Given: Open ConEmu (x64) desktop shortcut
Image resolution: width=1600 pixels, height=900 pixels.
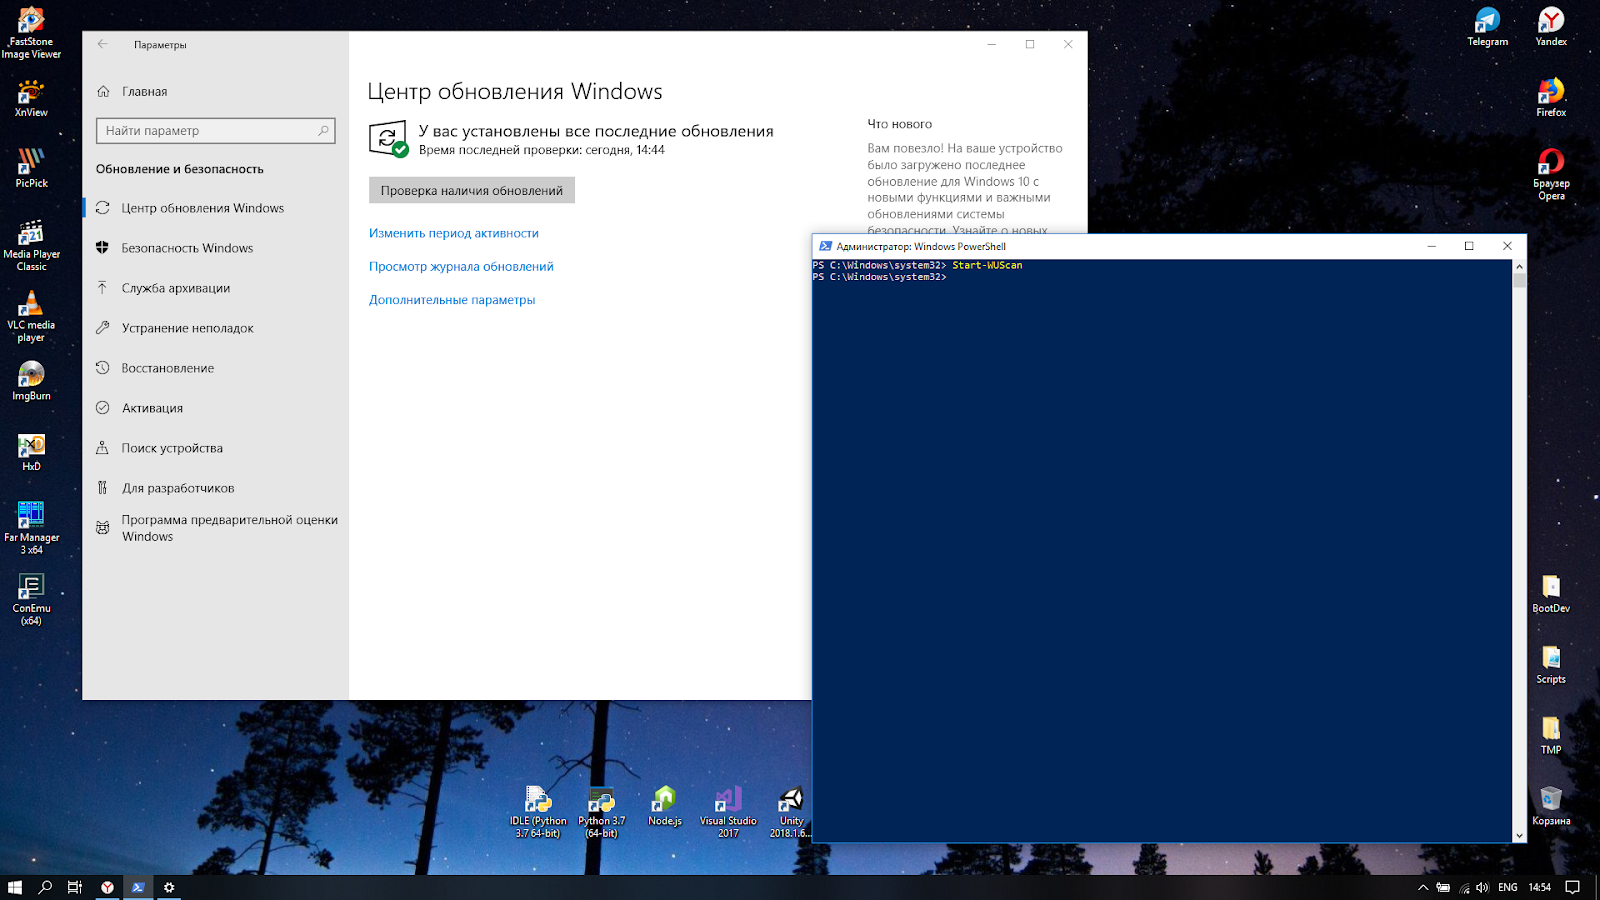Looking at the screenshot, I should pos(31,599).
